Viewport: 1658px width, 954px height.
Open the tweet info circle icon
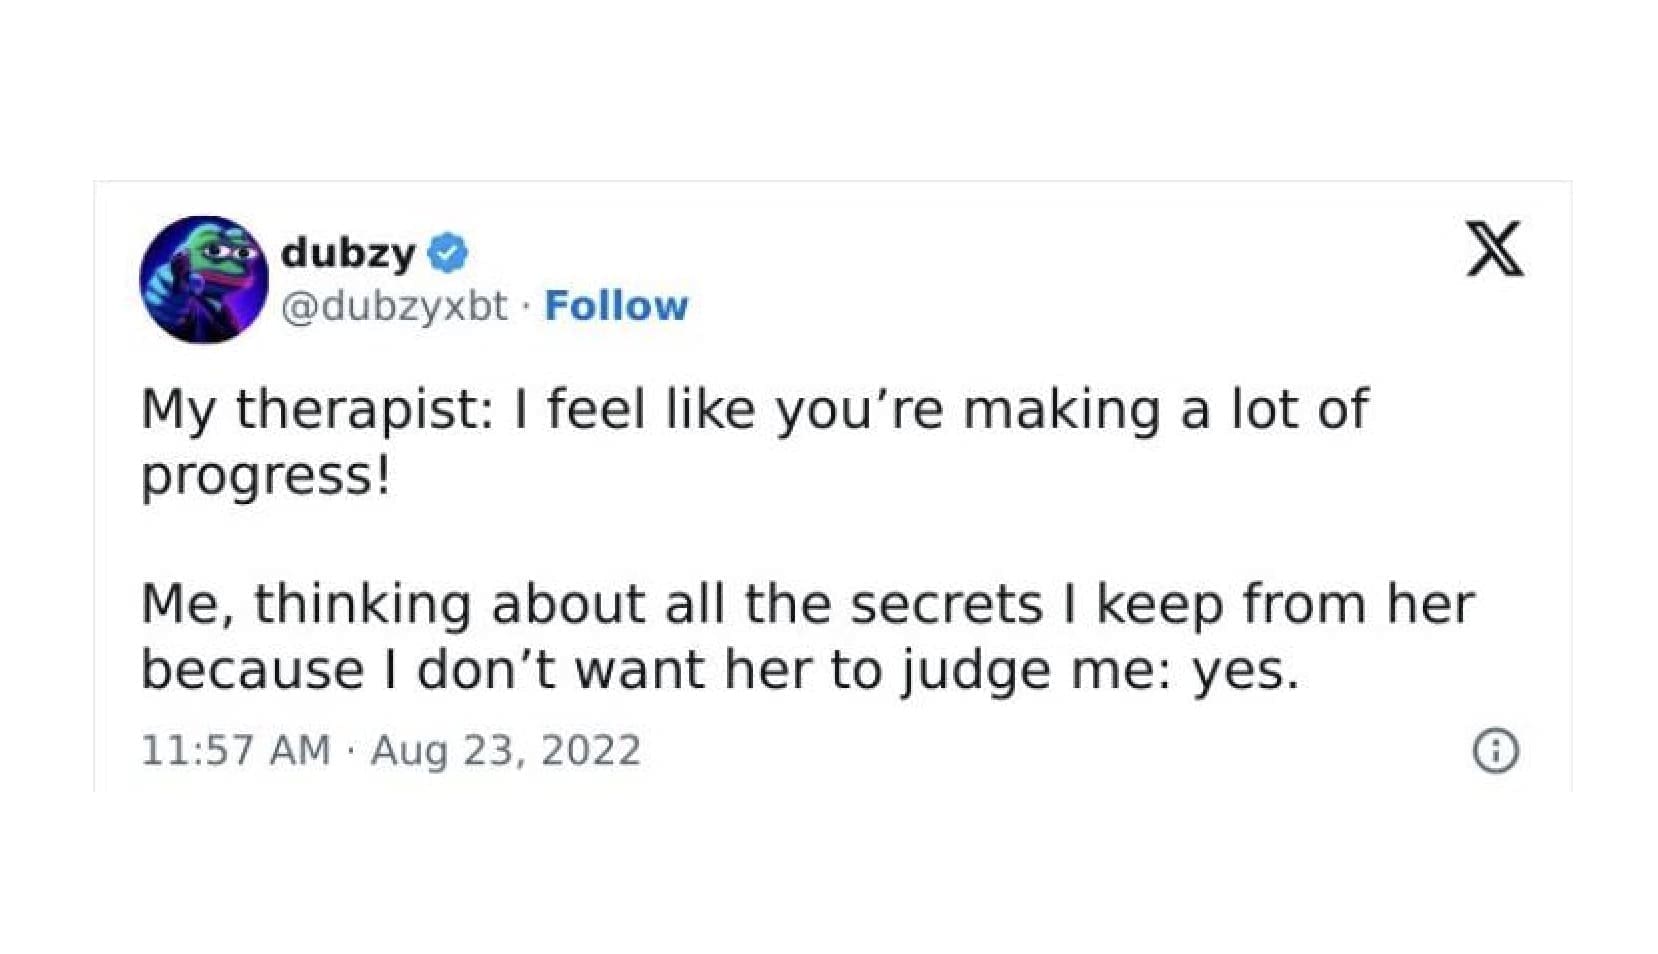coord(1495,750)
